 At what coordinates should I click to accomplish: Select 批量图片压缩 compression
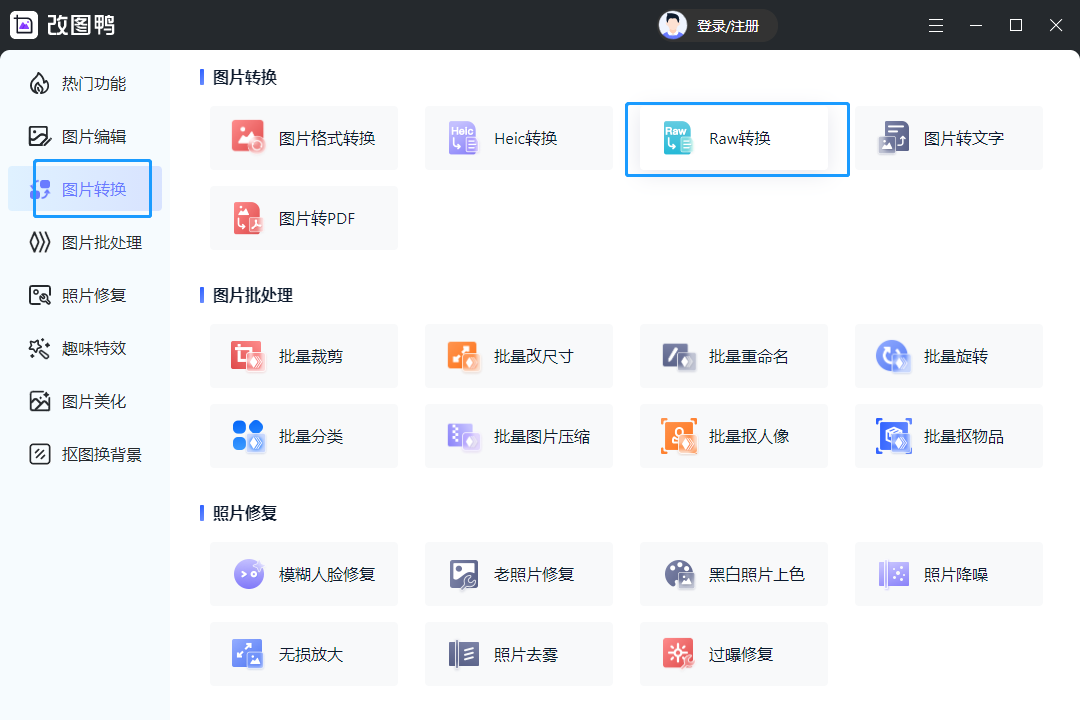(x=518, y=436)
